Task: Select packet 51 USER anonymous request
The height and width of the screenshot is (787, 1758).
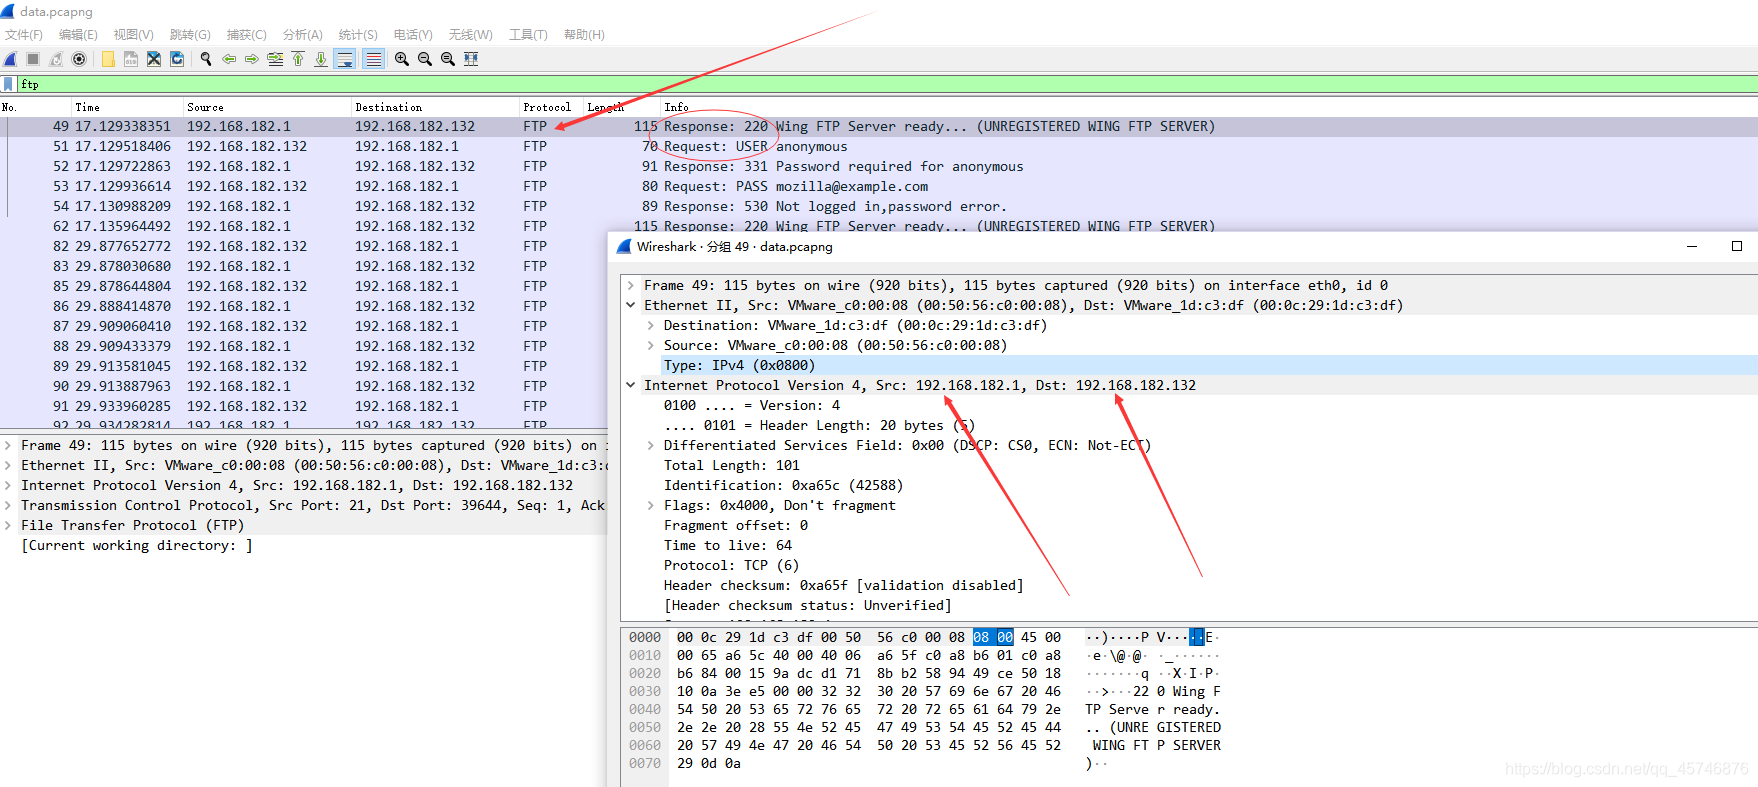Action: (880, 146)
